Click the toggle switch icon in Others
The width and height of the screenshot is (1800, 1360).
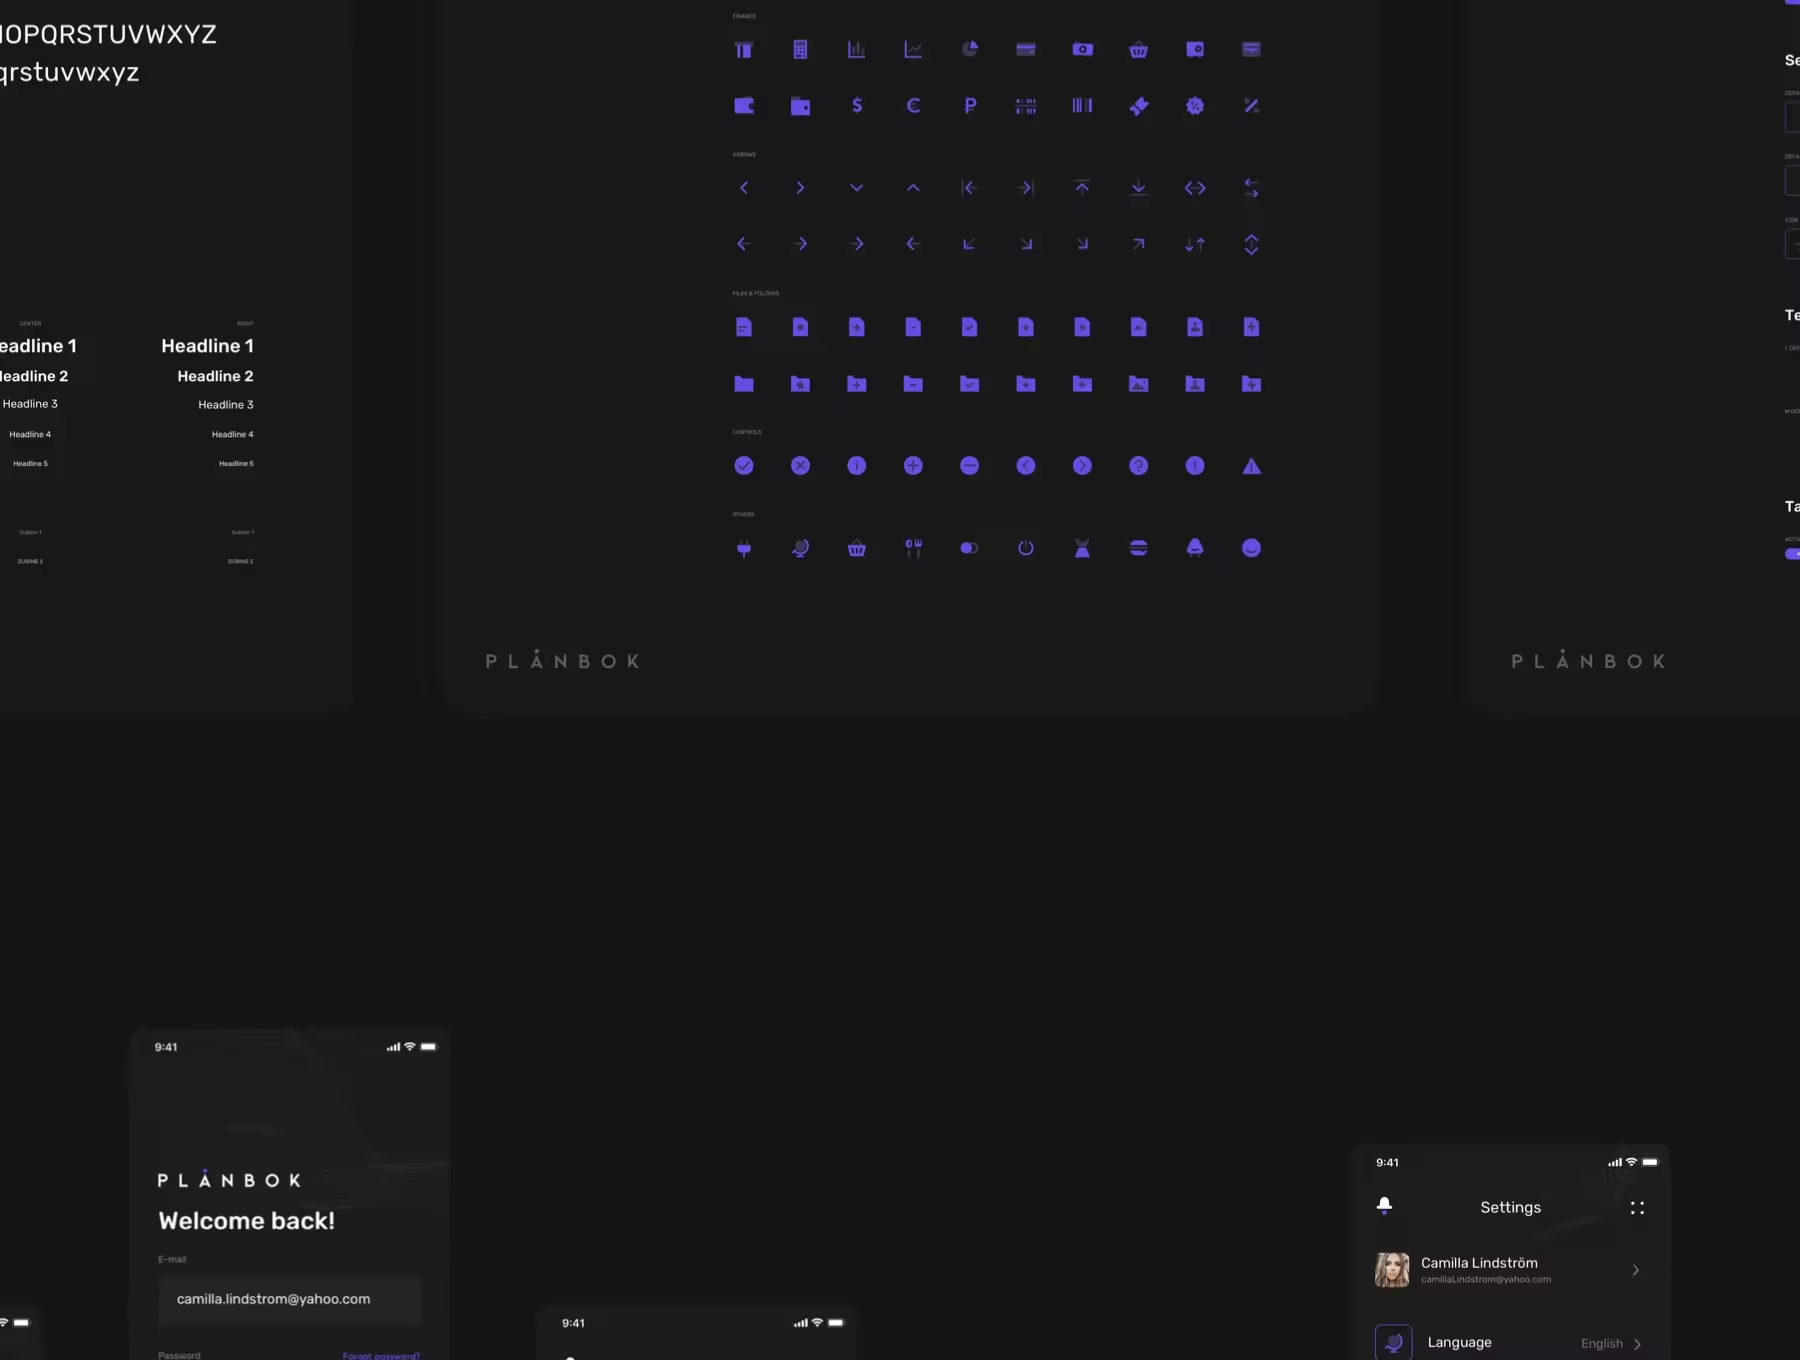pos(969,548)
